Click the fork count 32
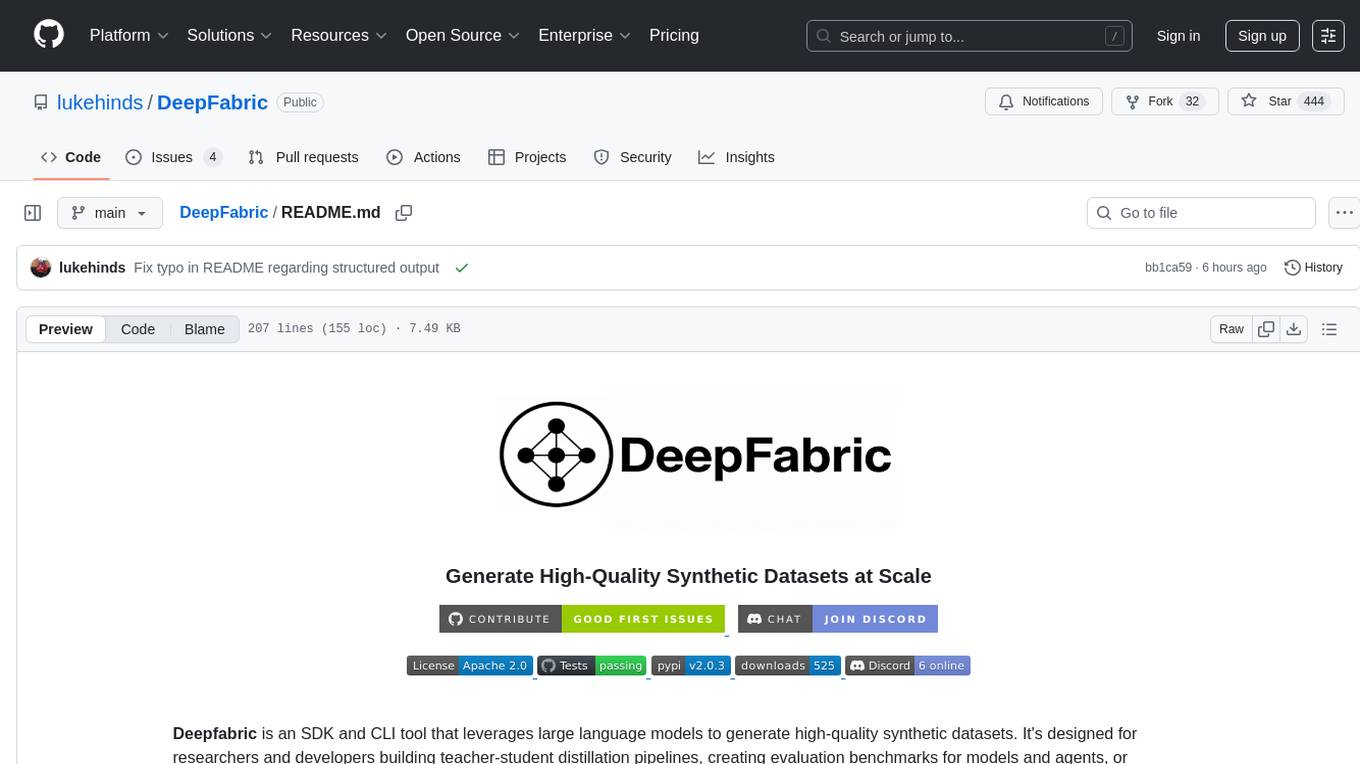This screenshot has height=764, width=1360. tap(1191, 102)
